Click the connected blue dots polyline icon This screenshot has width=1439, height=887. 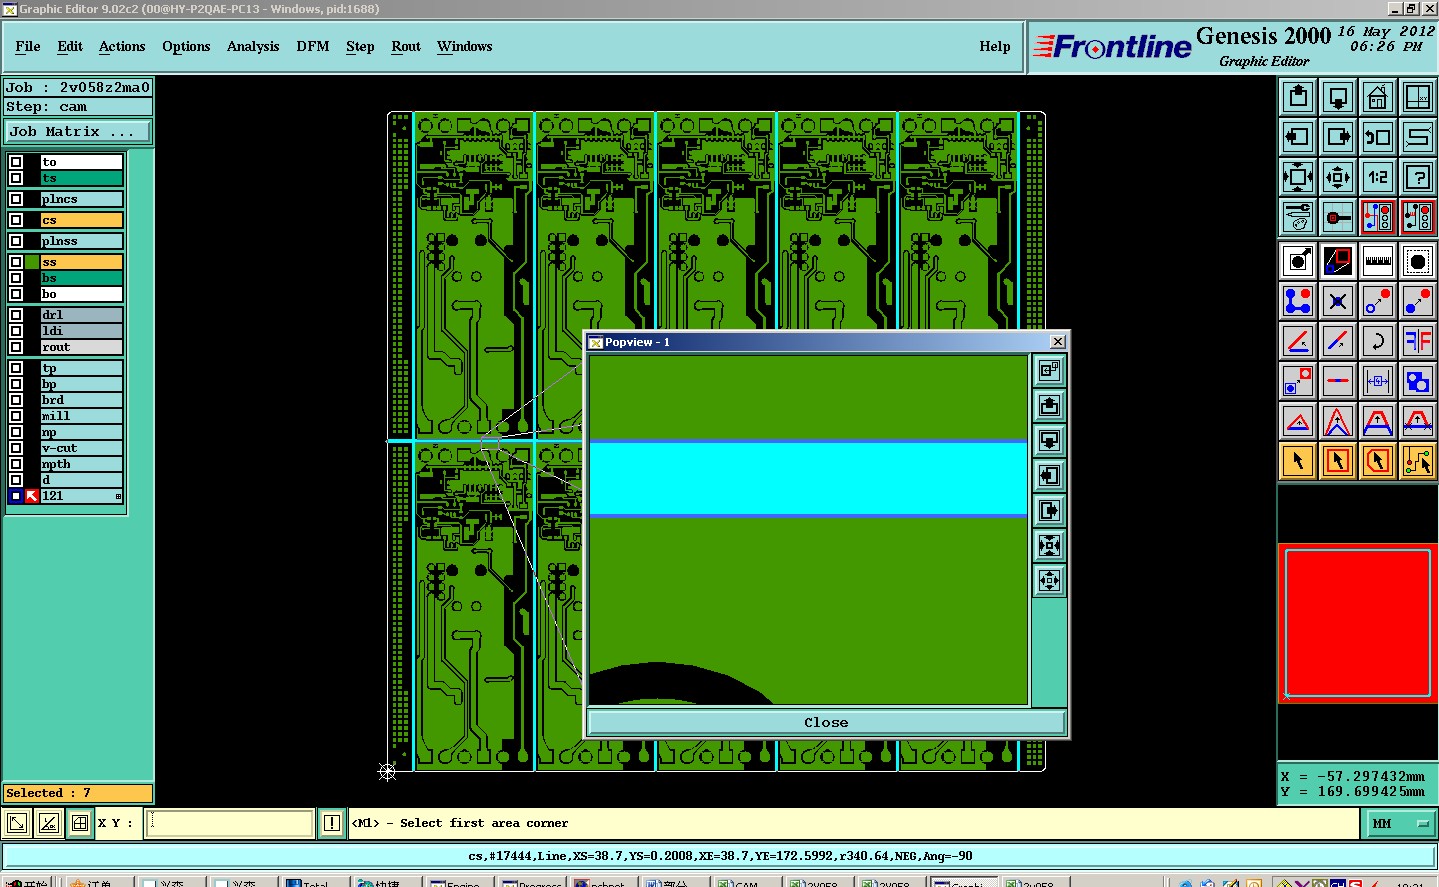[x=1298, y=301]
